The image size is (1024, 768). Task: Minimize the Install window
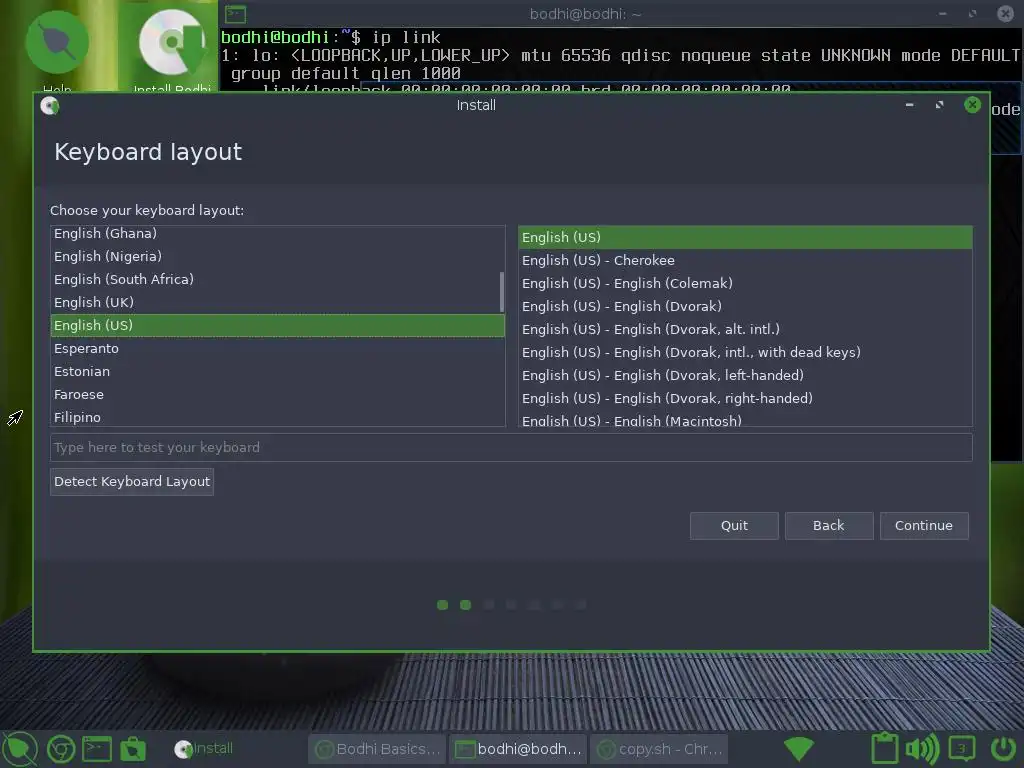pos(909,104)
